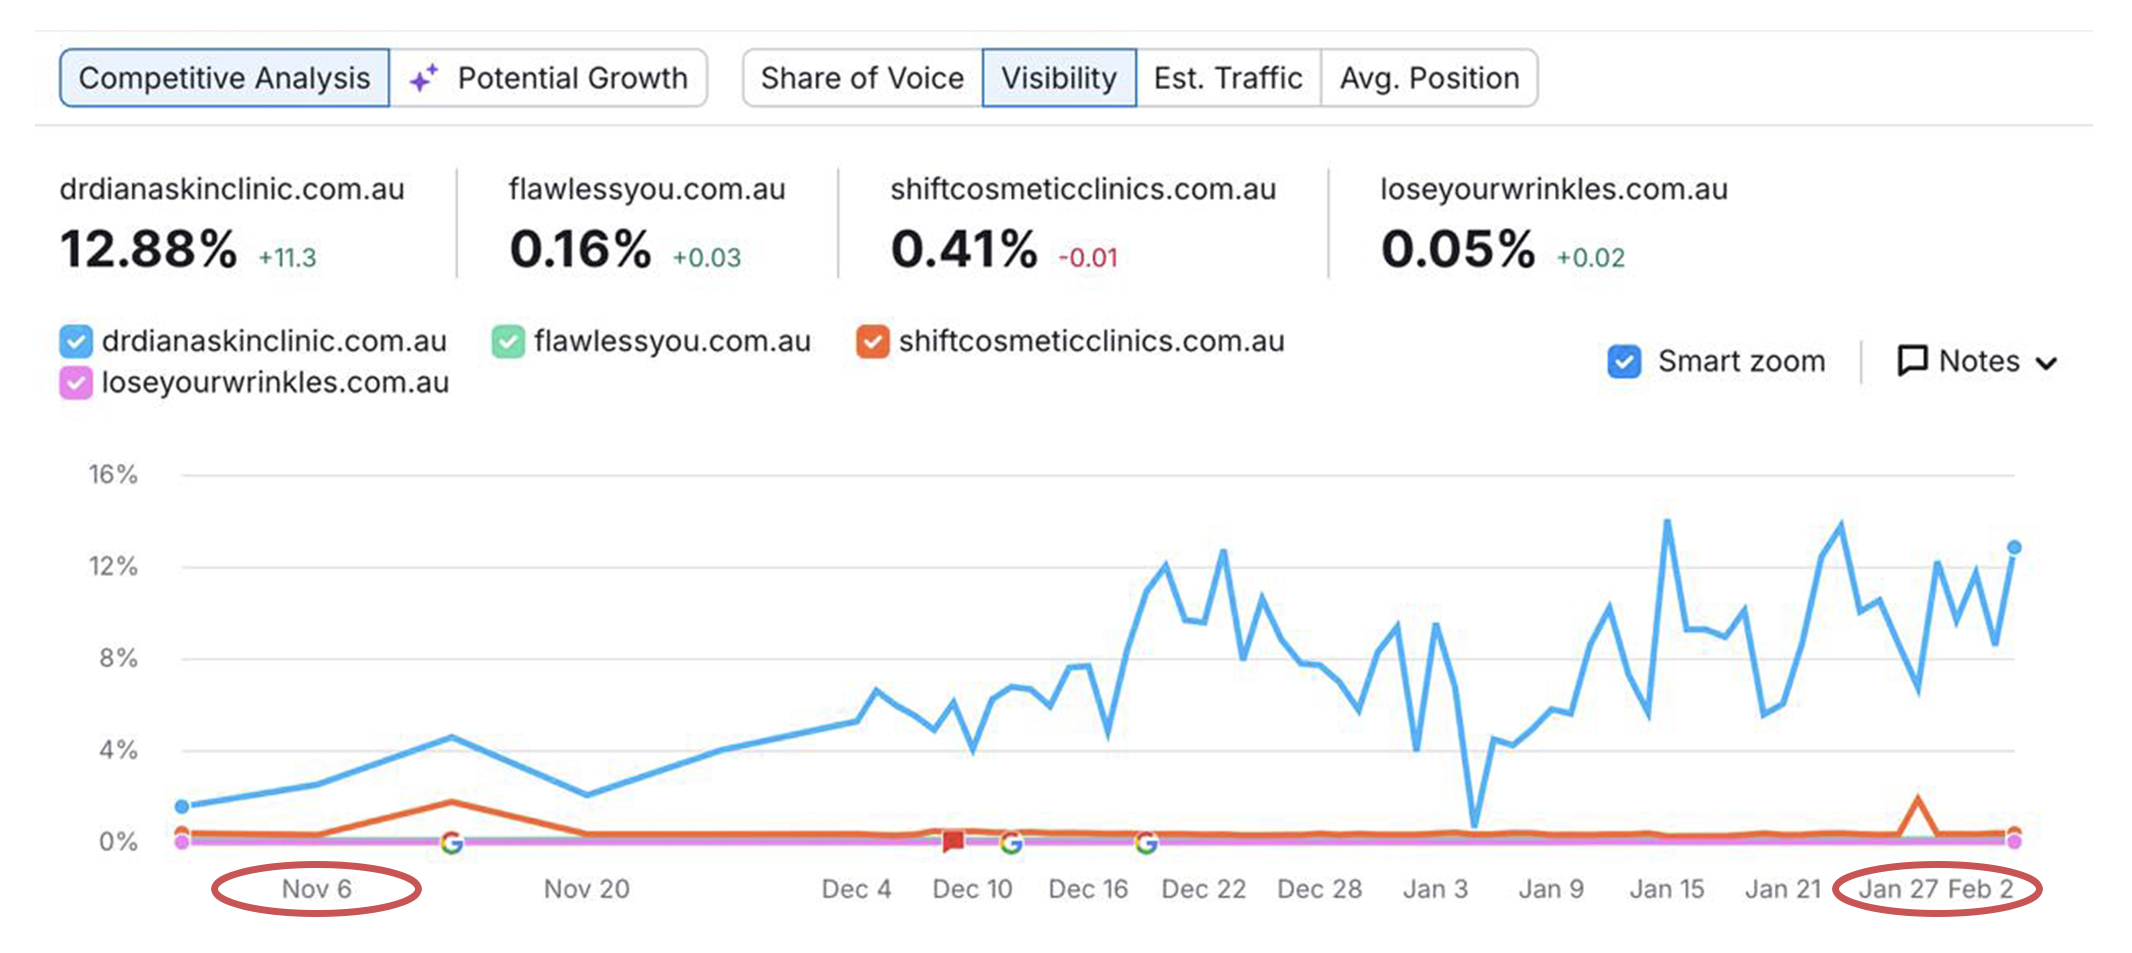Screen dimensions: 2132x953
Task: Click the Google update icon near Dec 10
Action: pyautogui.click(x=1011, y=843)
